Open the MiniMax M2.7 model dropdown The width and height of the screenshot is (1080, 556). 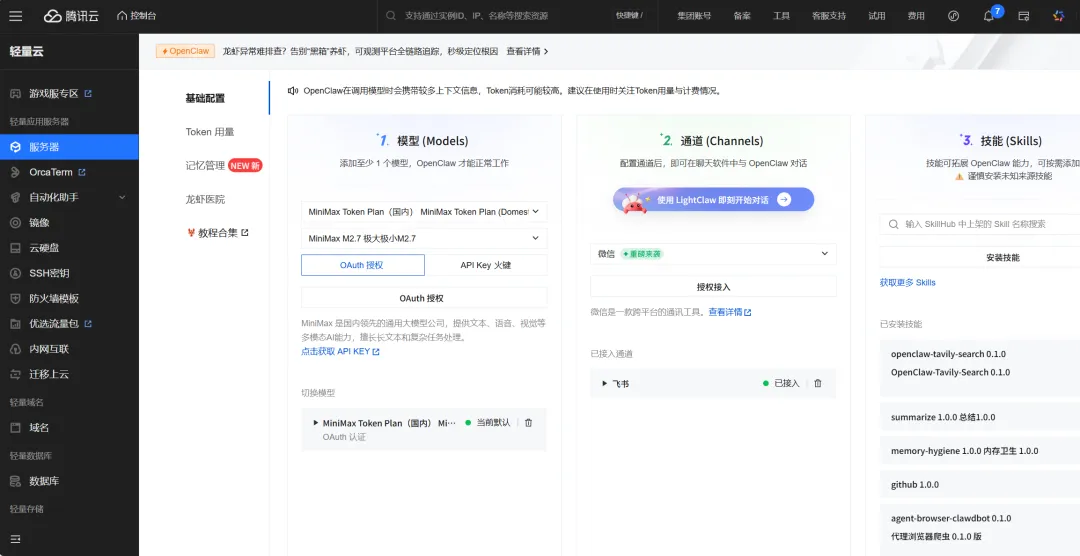point(424,238)
